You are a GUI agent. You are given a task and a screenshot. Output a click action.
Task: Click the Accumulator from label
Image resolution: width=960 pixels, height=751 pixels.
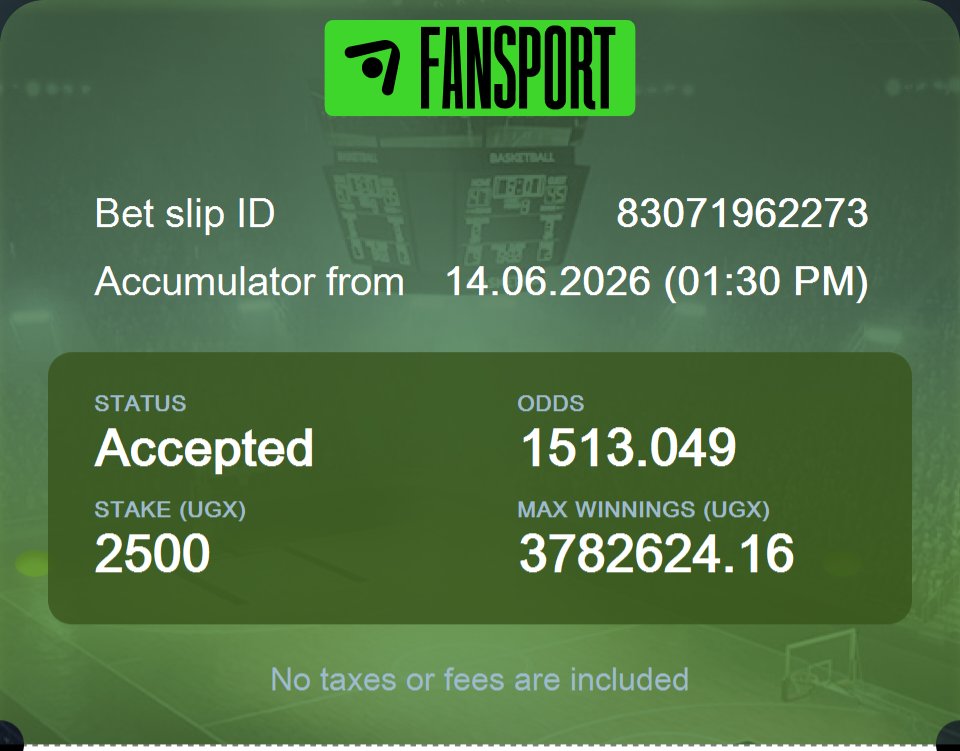tap(249, 282)
